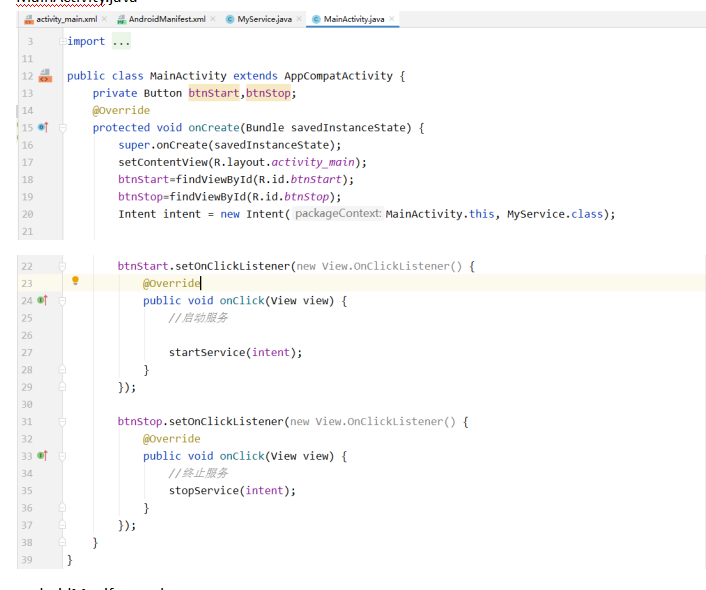Expand the folded import statements
706x590 pixels.
pyautogui.click(x=63, y=41)
